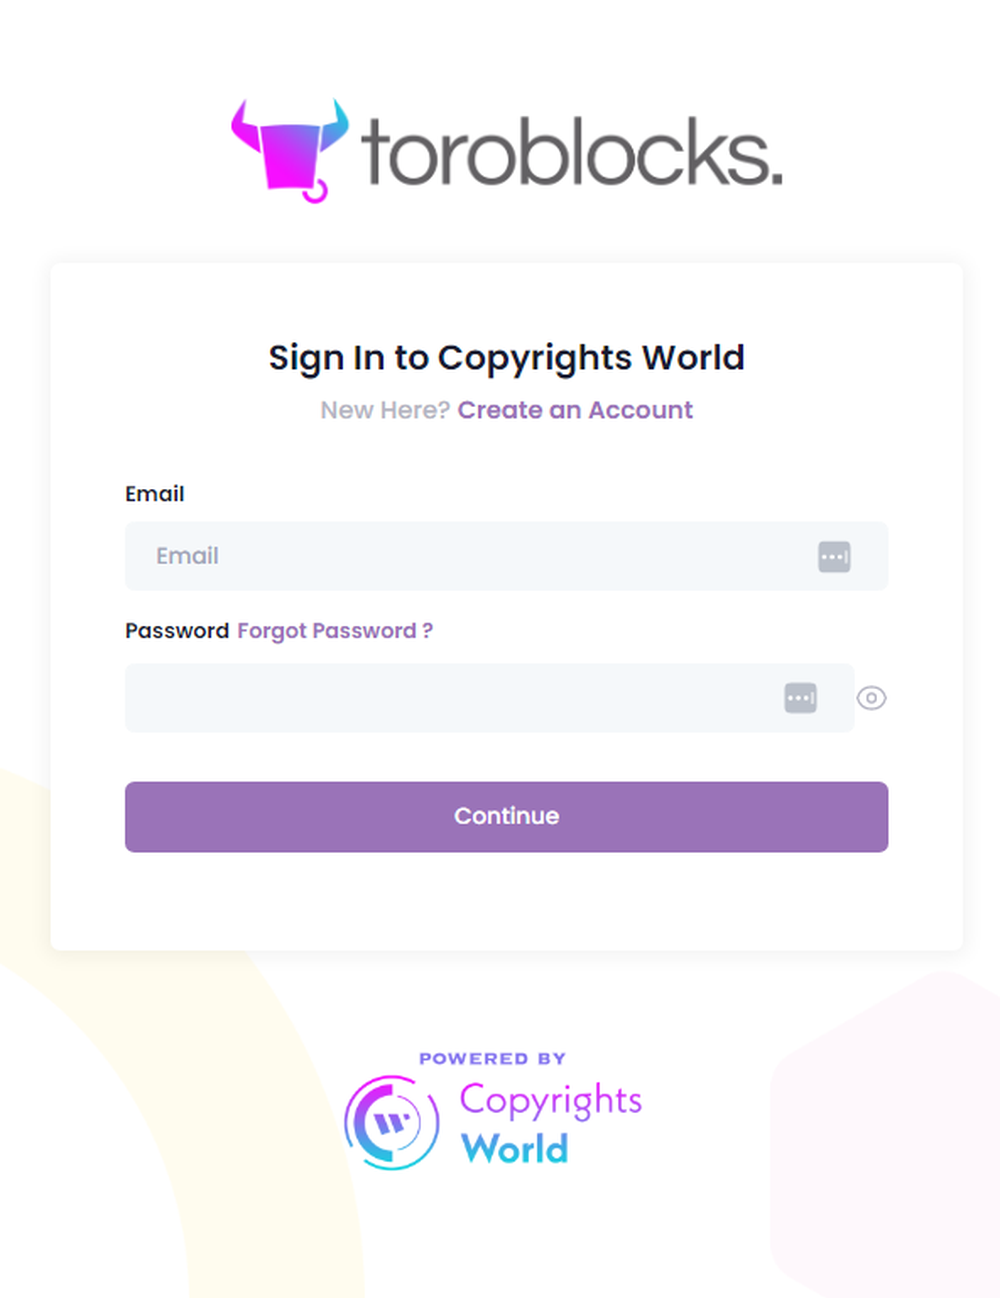Image resolution: width=1000 pixels, height=1298 pixels.
Task: Open password manager icon in Email field
Action: [x=834, y=556]
